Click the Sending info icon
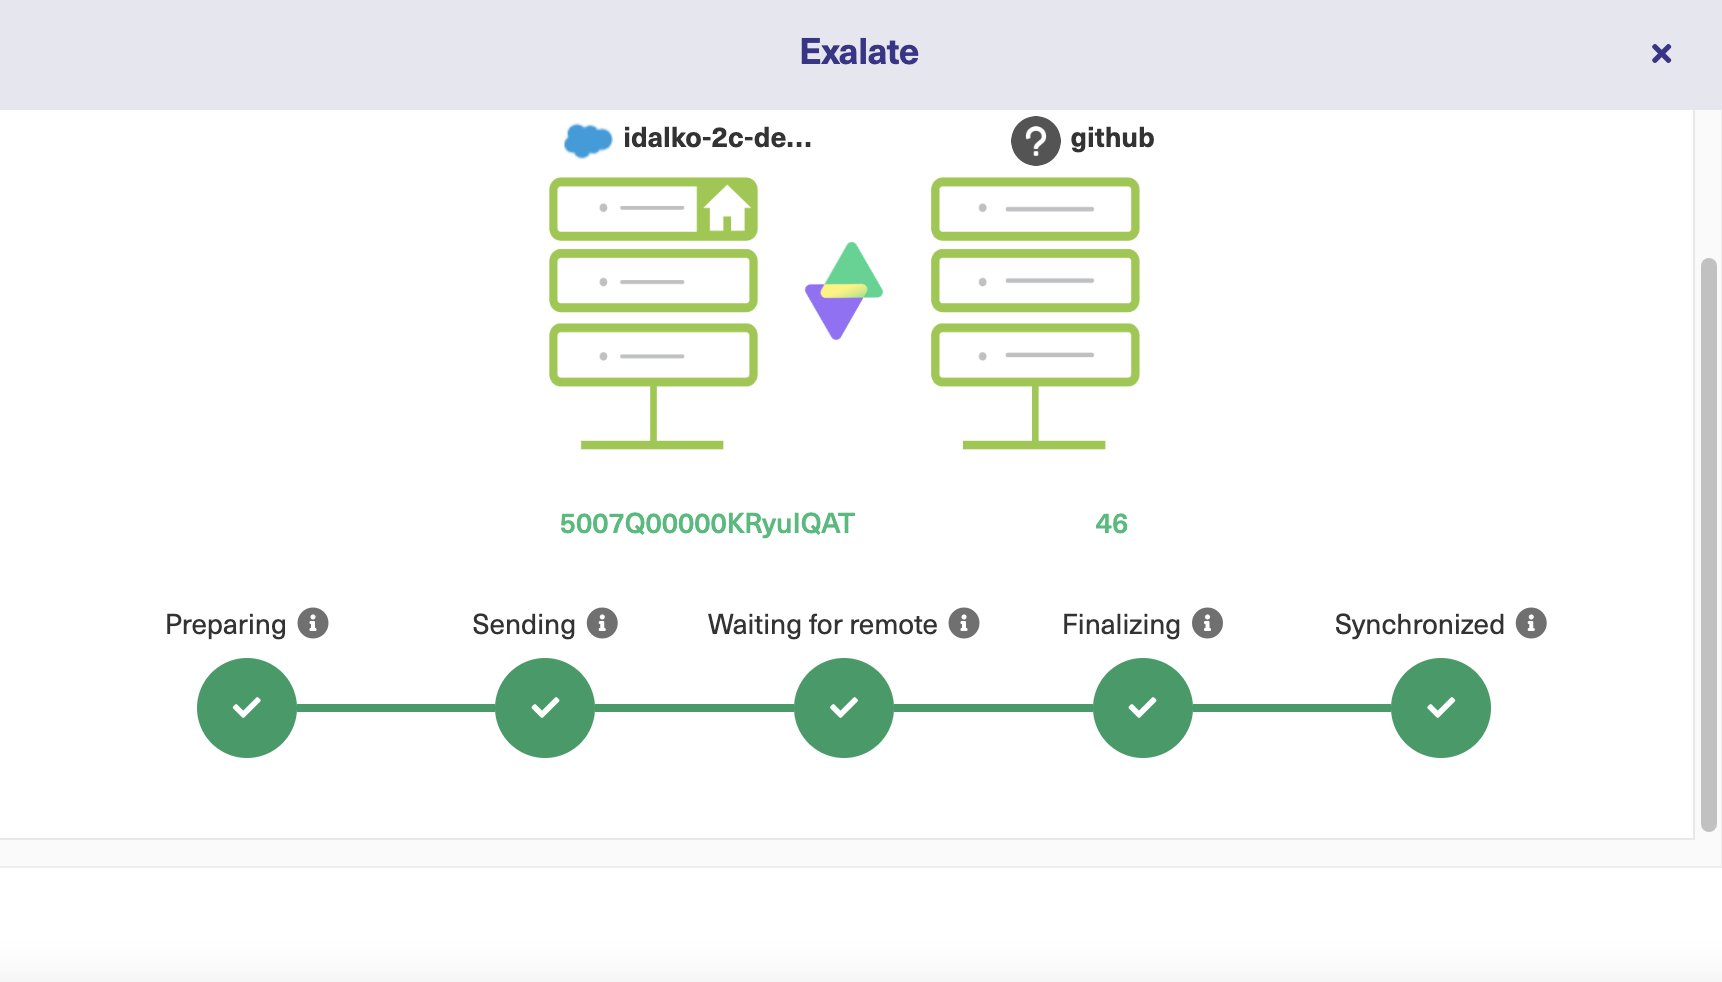This screenshot has height=982, width=1722. (602, 623)
